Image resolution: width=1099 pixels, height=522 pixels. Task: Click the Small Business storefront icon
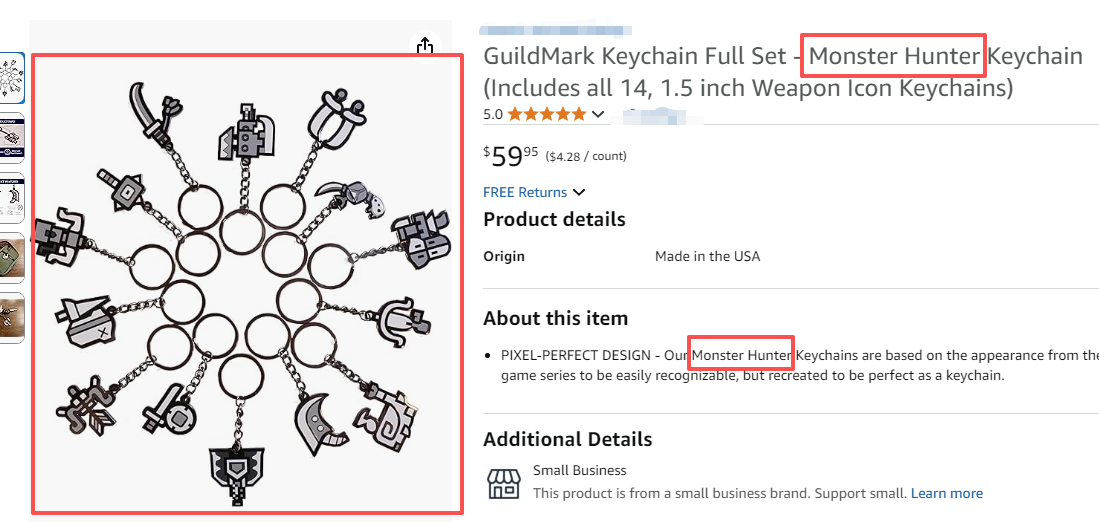503,482
